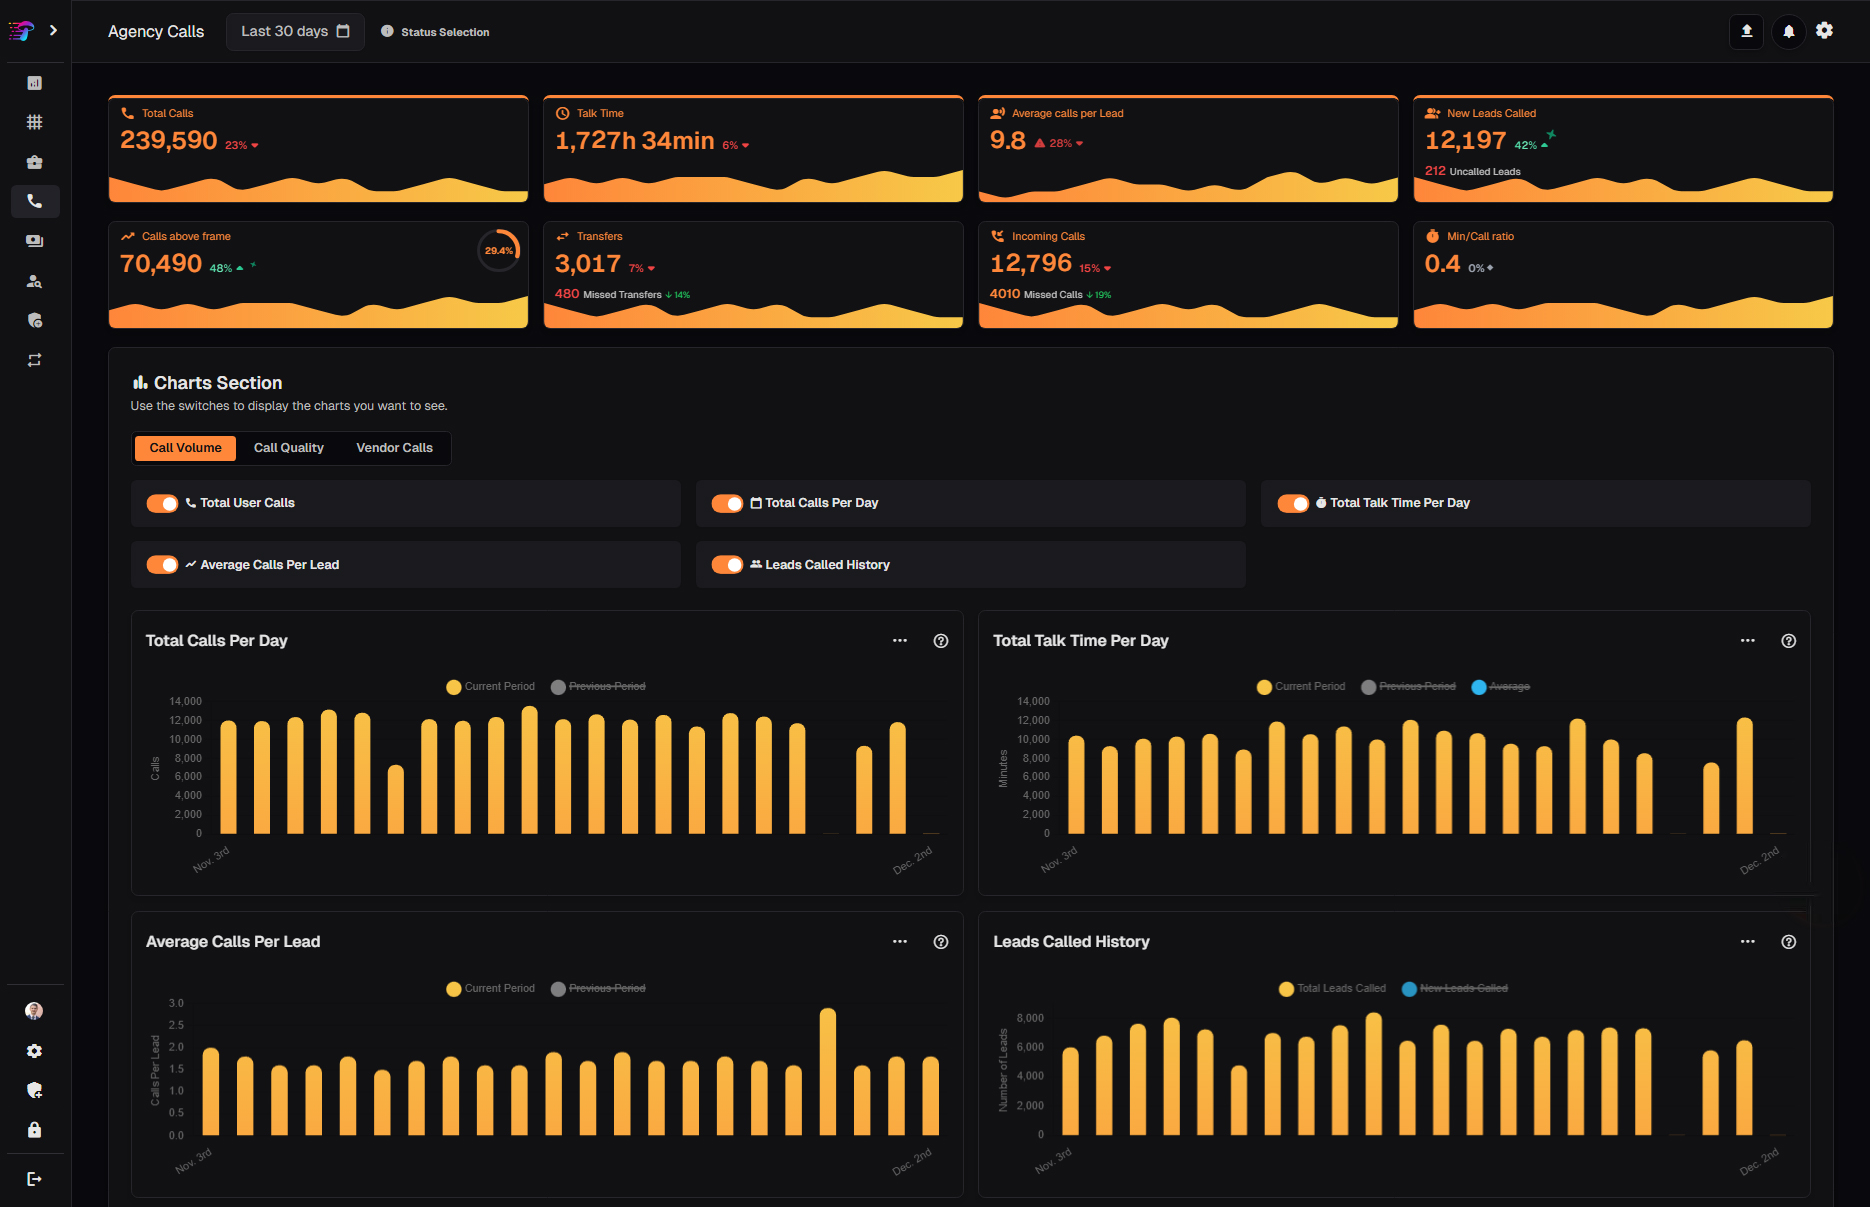Open the lock icon in sidebar
This screenshot has width=1870, height=1207.
[x=35, y=1130]
